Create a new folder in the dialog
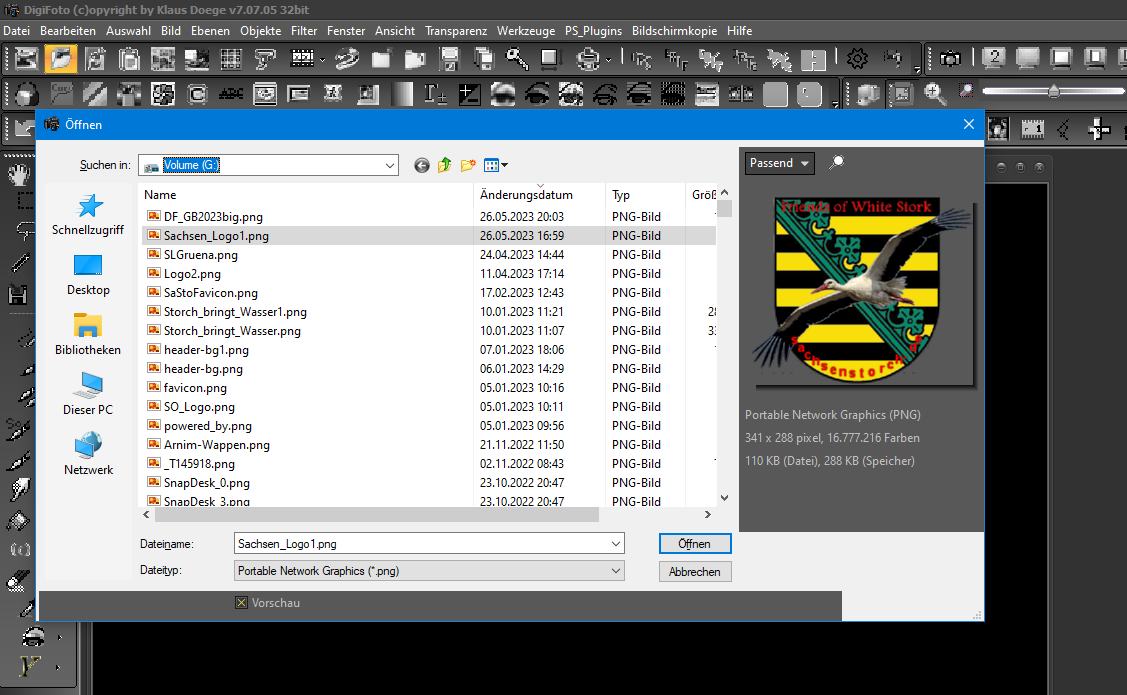The image size is (1127, 695). [x=468, y=165]
